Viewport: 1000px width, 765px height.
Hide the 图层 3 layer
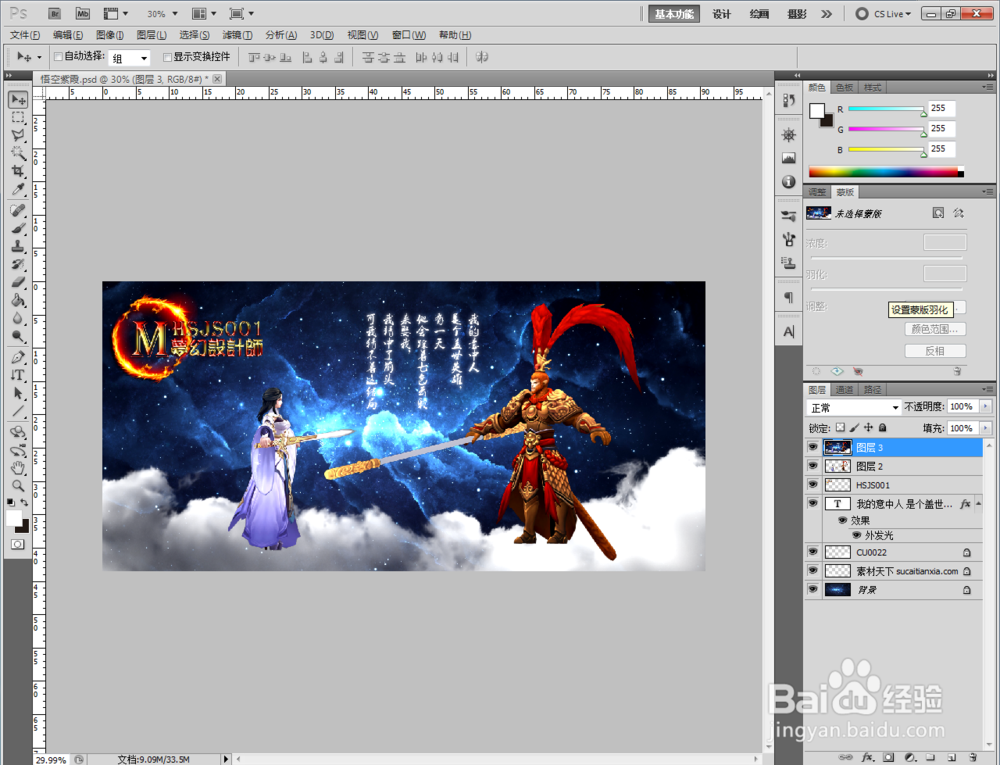[812, 448]
